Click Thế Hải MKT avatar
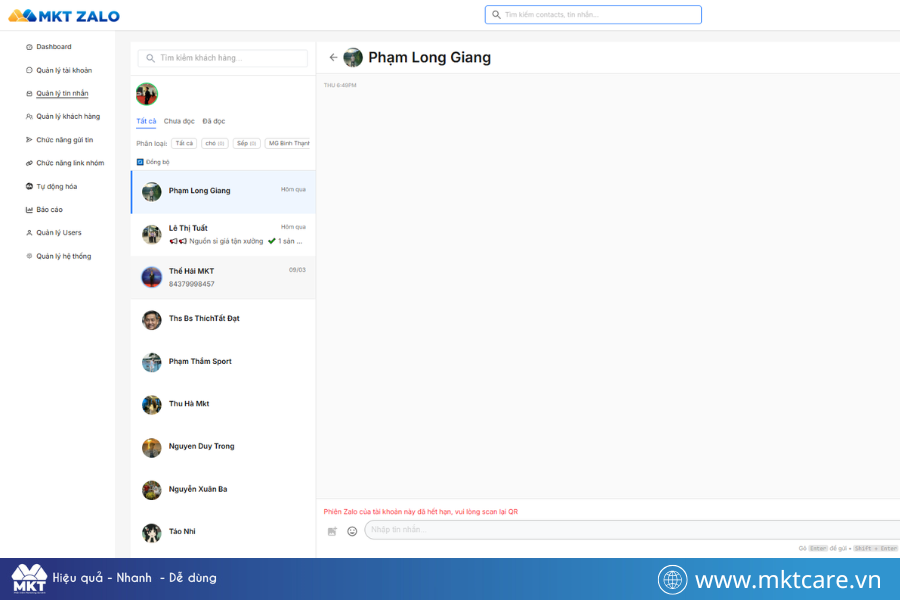 (x=152, y=277)
